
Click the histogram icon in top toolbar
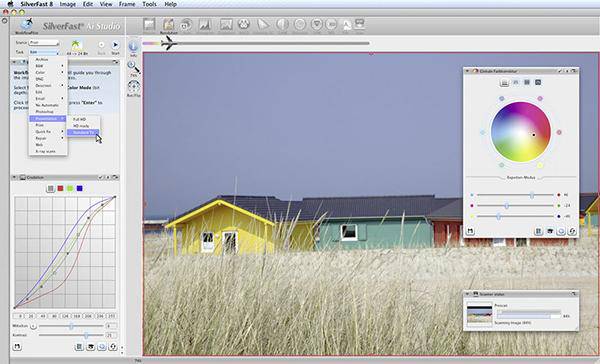[205, 25]
